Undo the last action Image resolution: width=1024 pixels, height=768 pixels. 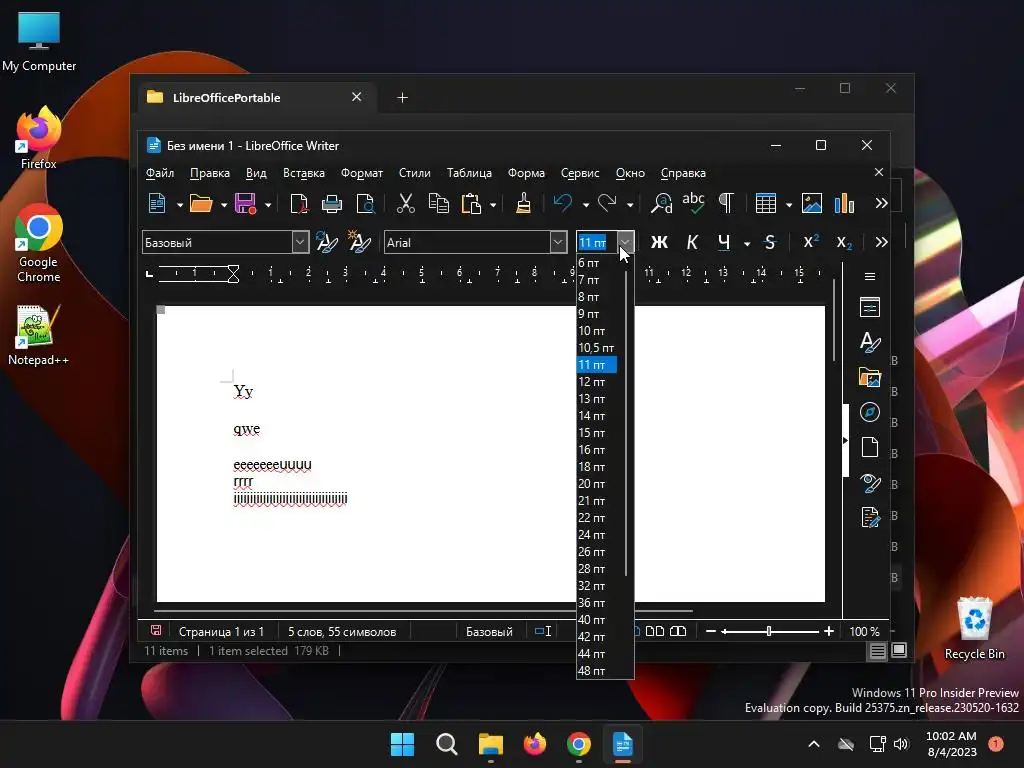pyautogui.click(x=563, y=204)
